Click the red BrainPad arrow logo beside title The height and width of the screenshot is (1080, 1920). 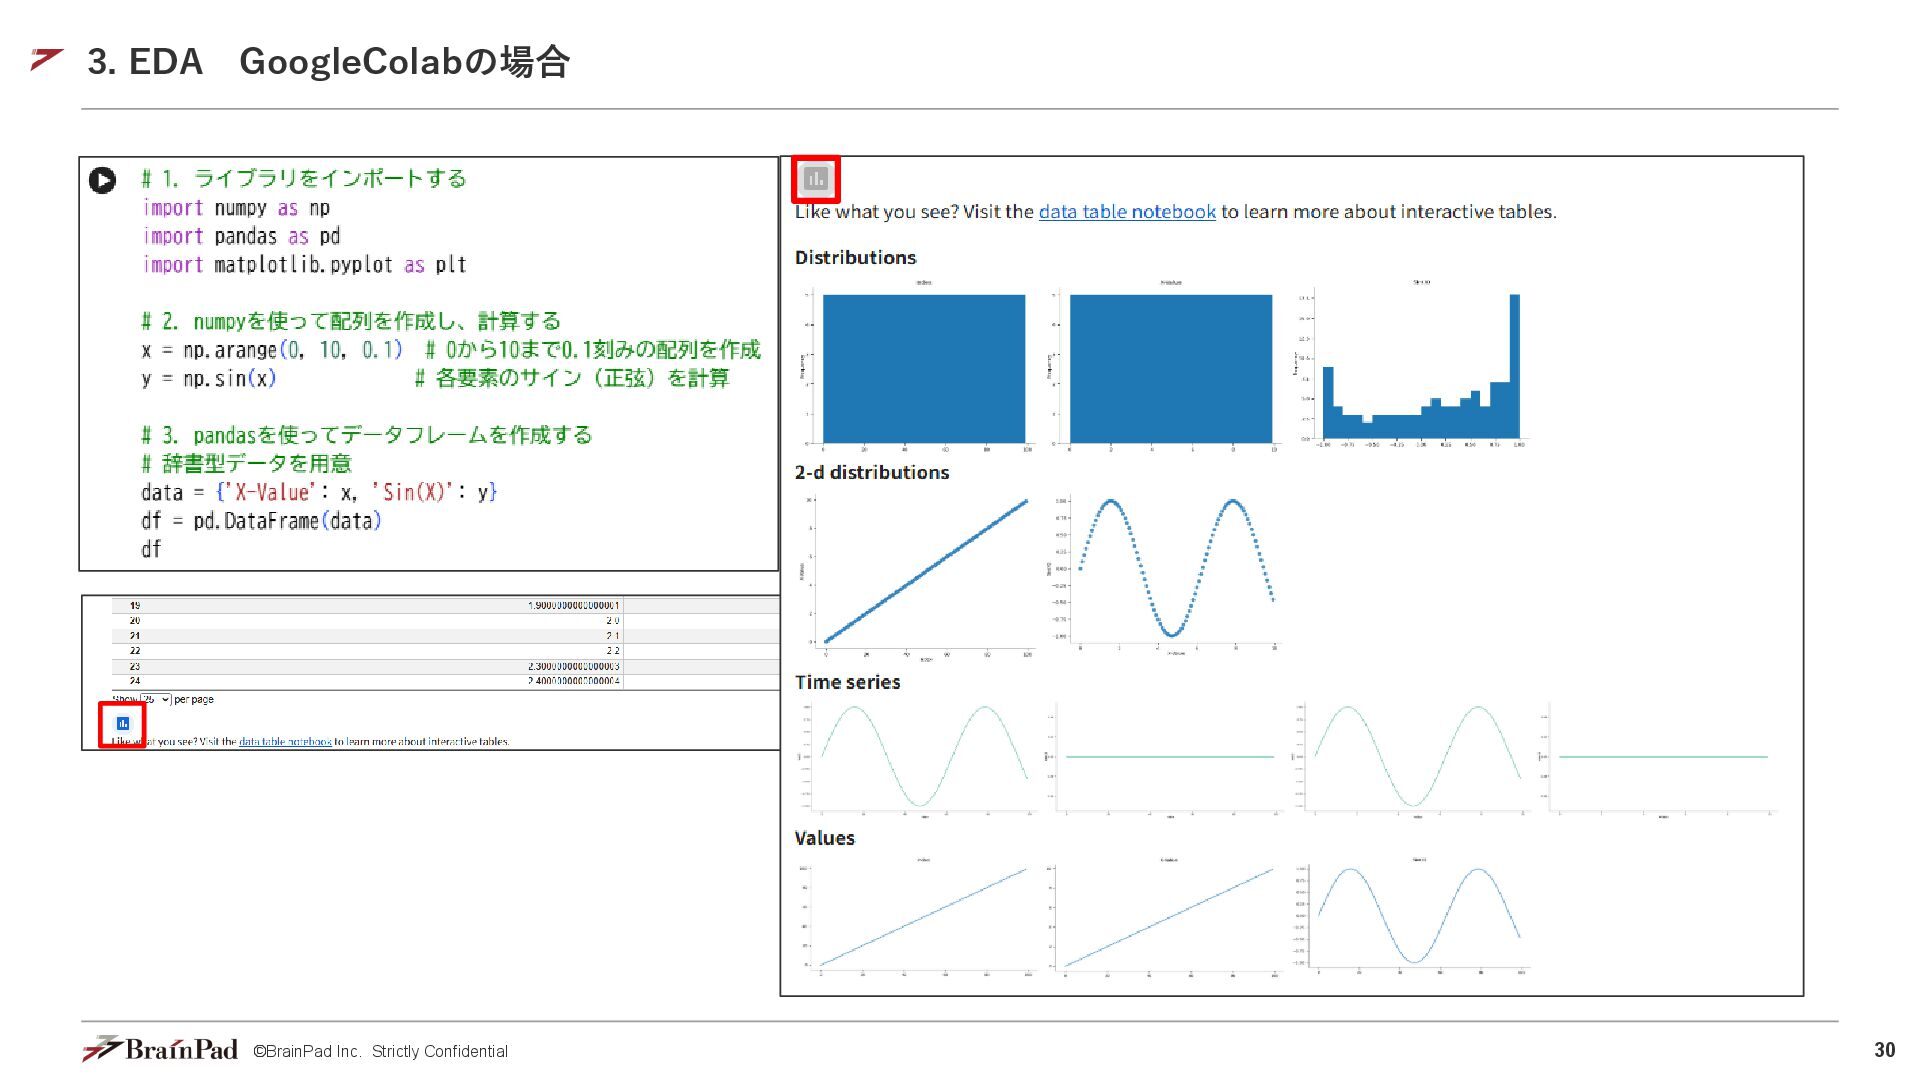click(47, 59)
